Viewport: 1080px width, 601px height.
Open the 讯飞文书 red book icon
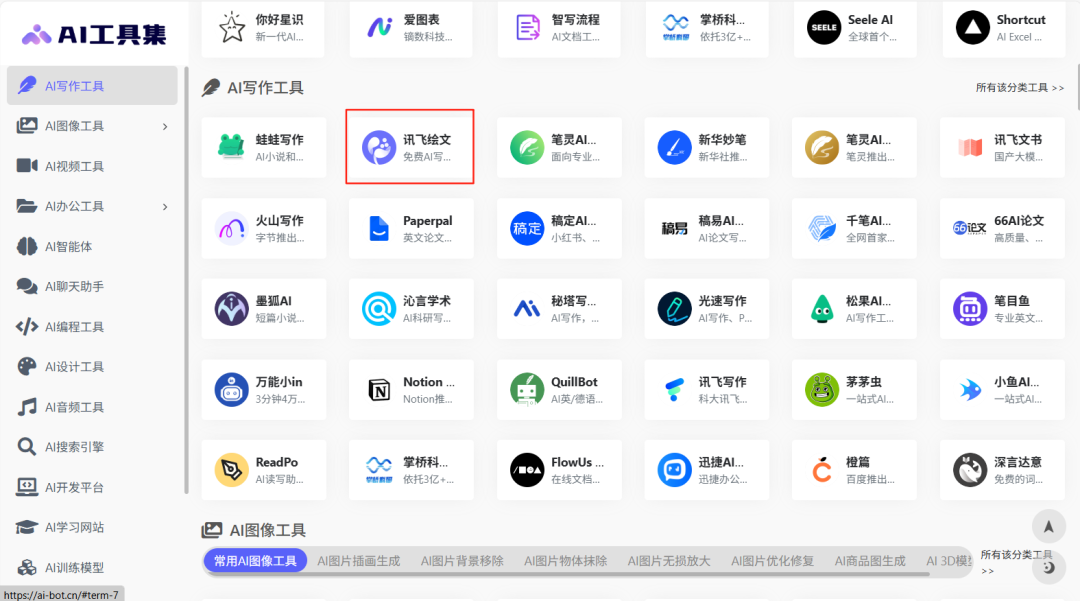pos(970,147)
